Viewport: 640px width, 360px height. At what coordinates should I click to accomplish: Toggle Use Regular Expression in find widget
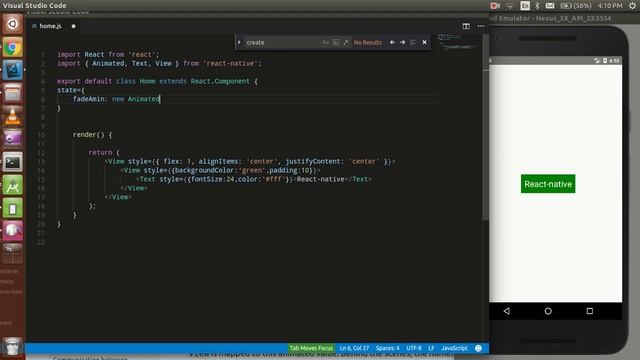[x=346, y=42]
